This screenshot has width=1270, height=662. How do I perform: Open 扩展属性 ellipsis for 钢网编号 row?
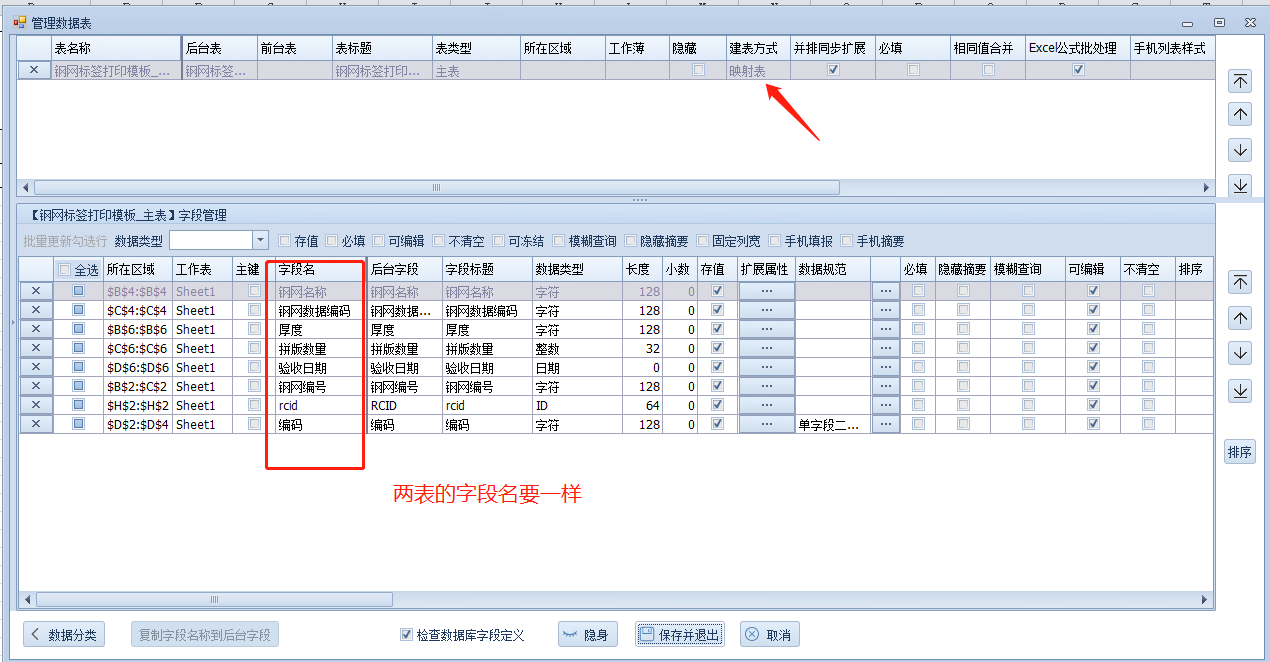click(767, 386)
